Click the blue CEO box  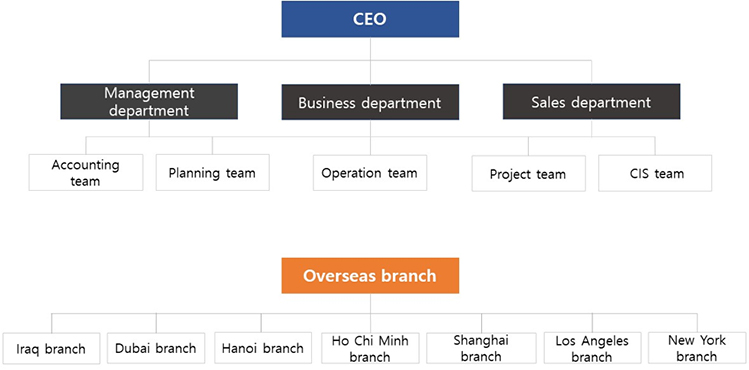(370, 19)
